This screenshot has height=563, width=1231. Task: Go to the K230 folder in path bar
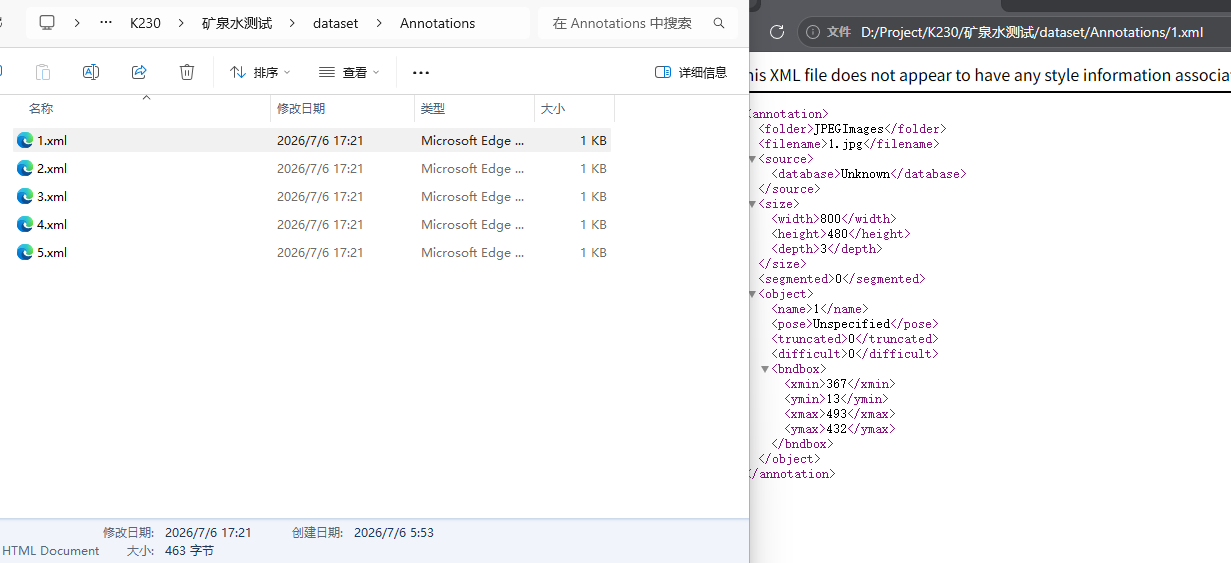[145, 23]
